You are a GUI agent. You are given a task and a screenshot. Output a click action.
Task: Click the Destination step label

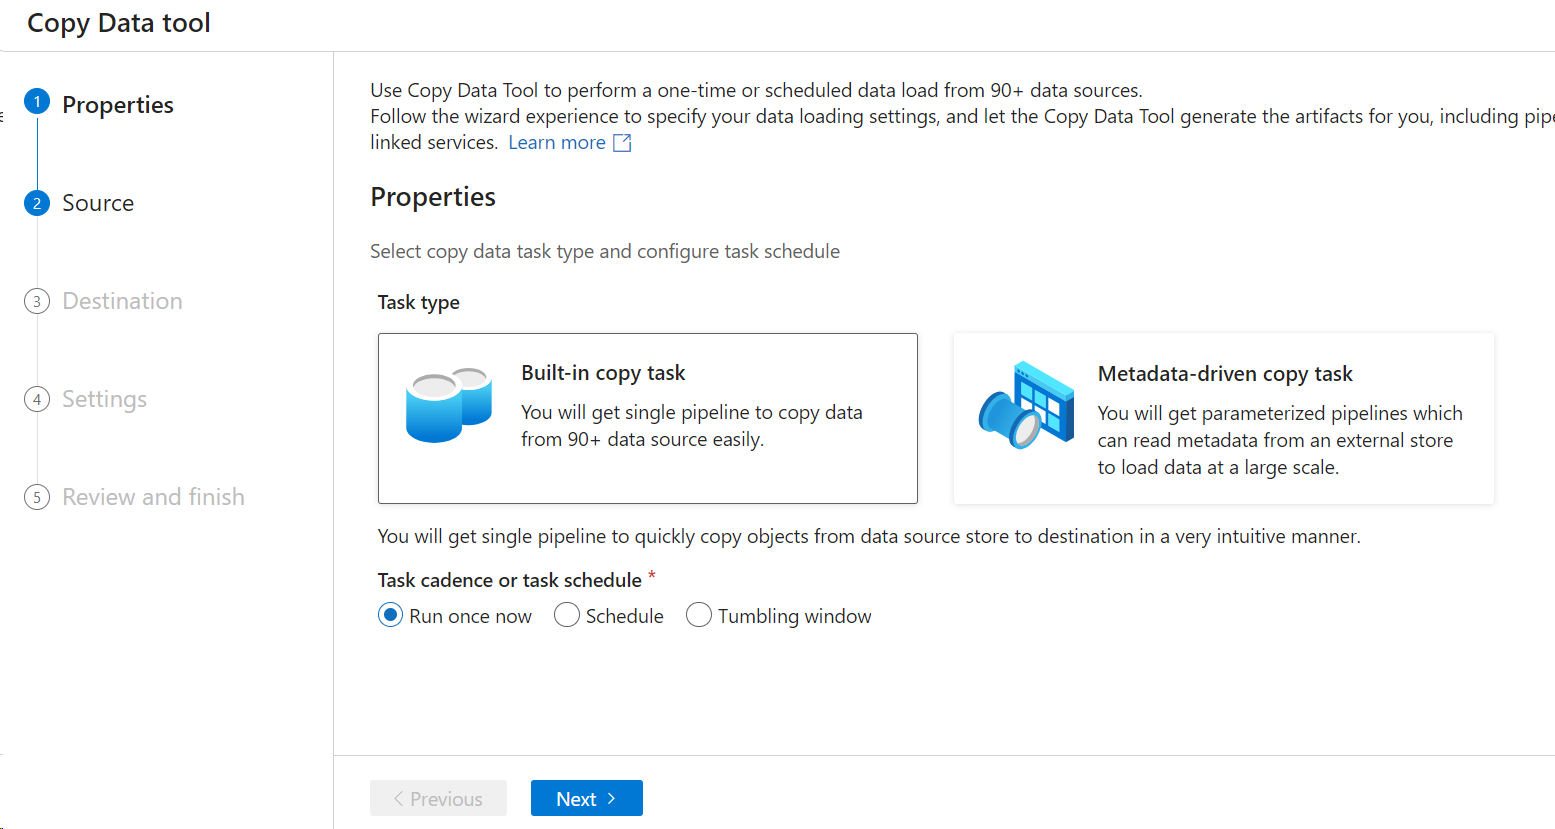coord(122,301)
